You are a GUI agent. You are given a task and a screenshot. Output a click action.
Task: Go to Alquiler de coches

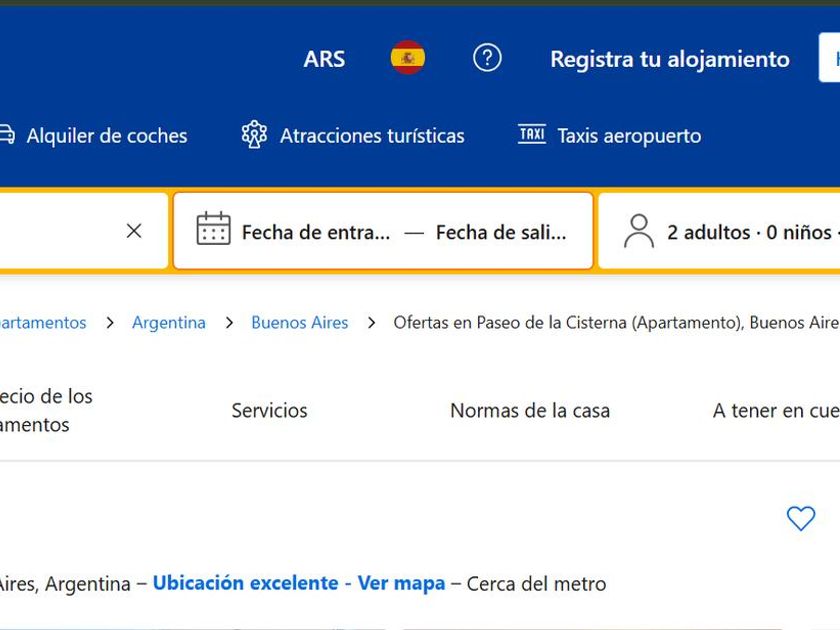coord(106,136)
